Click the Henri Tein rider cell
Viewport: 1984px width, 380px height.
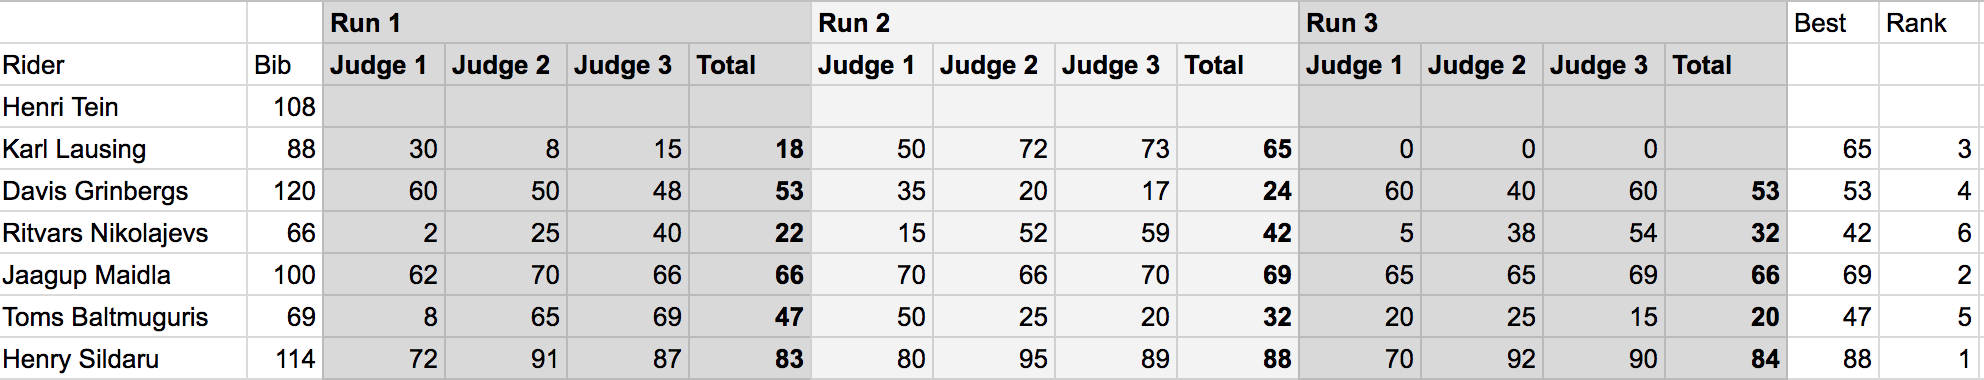click(123, 106)
